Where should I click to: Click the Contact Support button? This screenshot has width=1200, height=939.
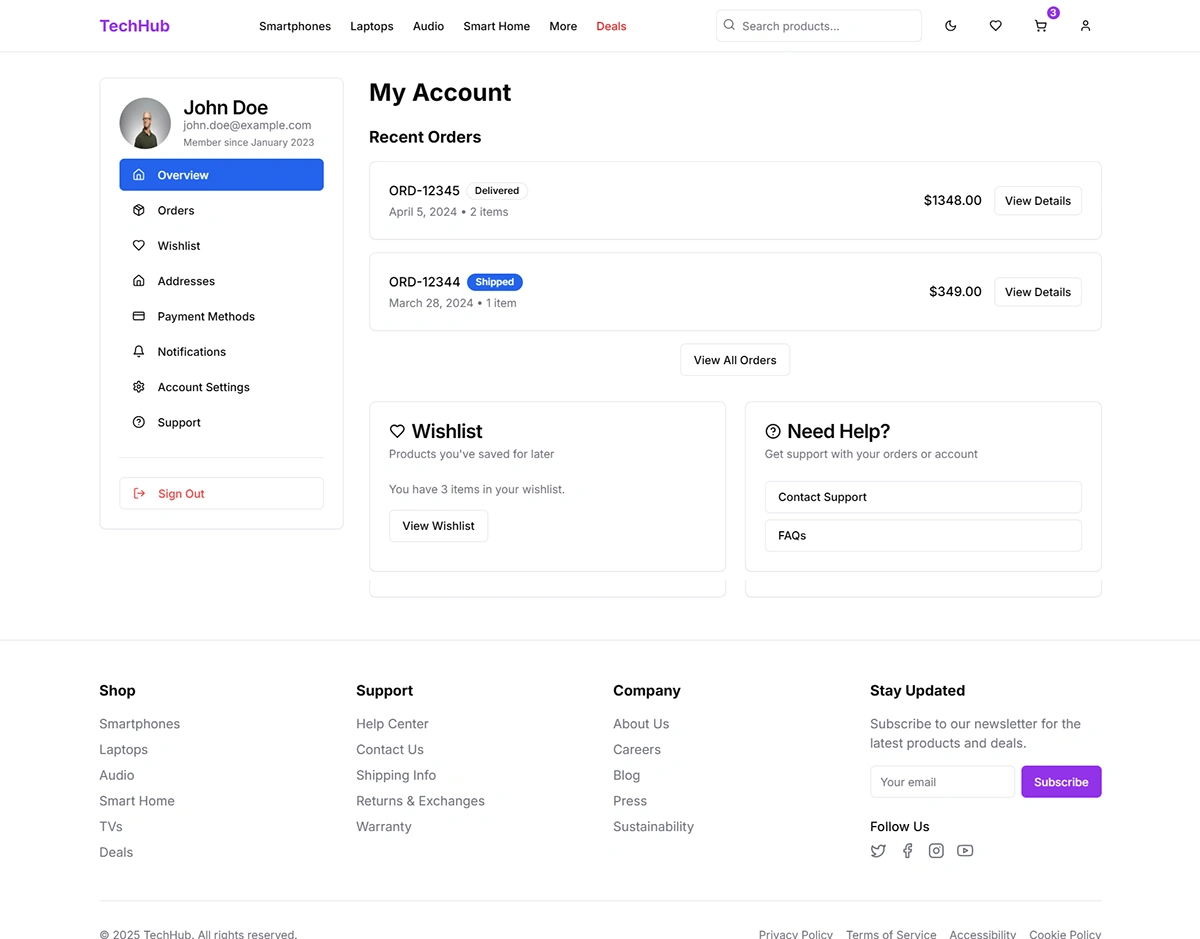coord(923,497)
